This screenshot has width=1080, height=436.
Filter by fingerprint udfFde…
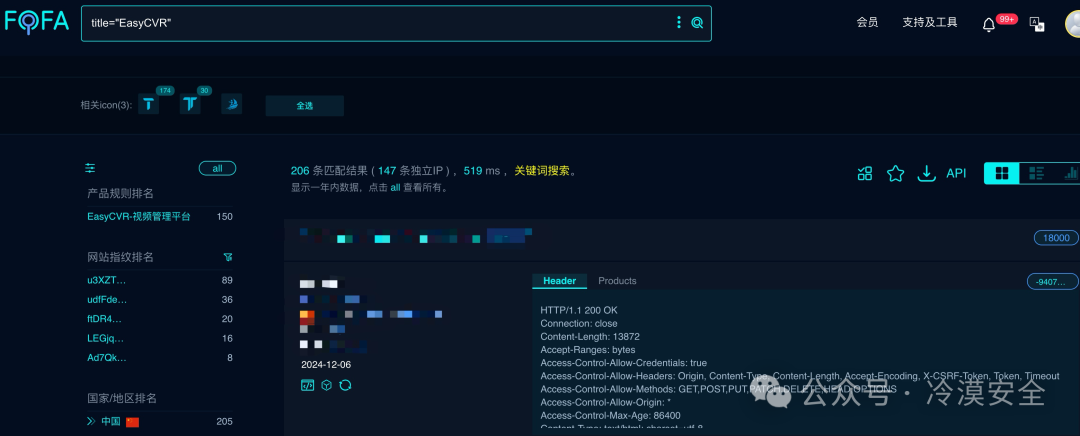(x=107, y=300)
